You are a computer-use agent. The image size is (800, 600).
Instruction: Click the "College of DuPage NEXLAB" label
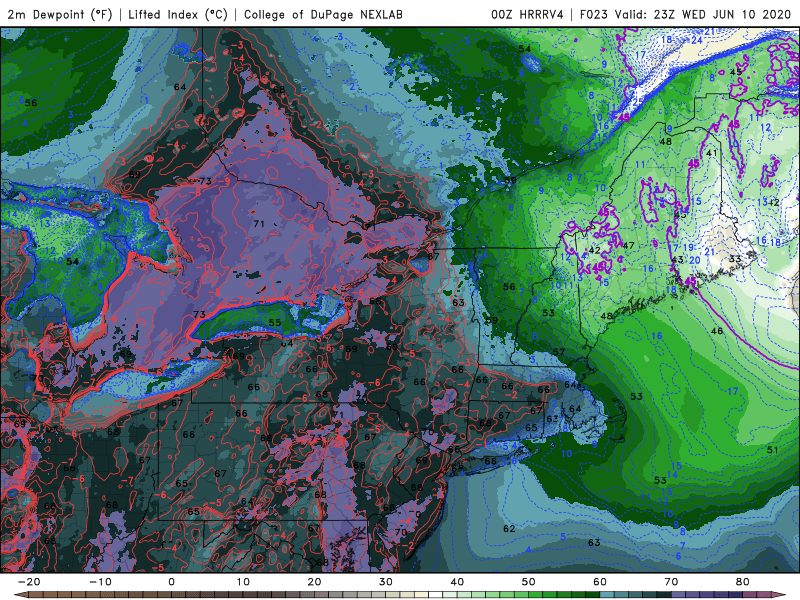323,14
